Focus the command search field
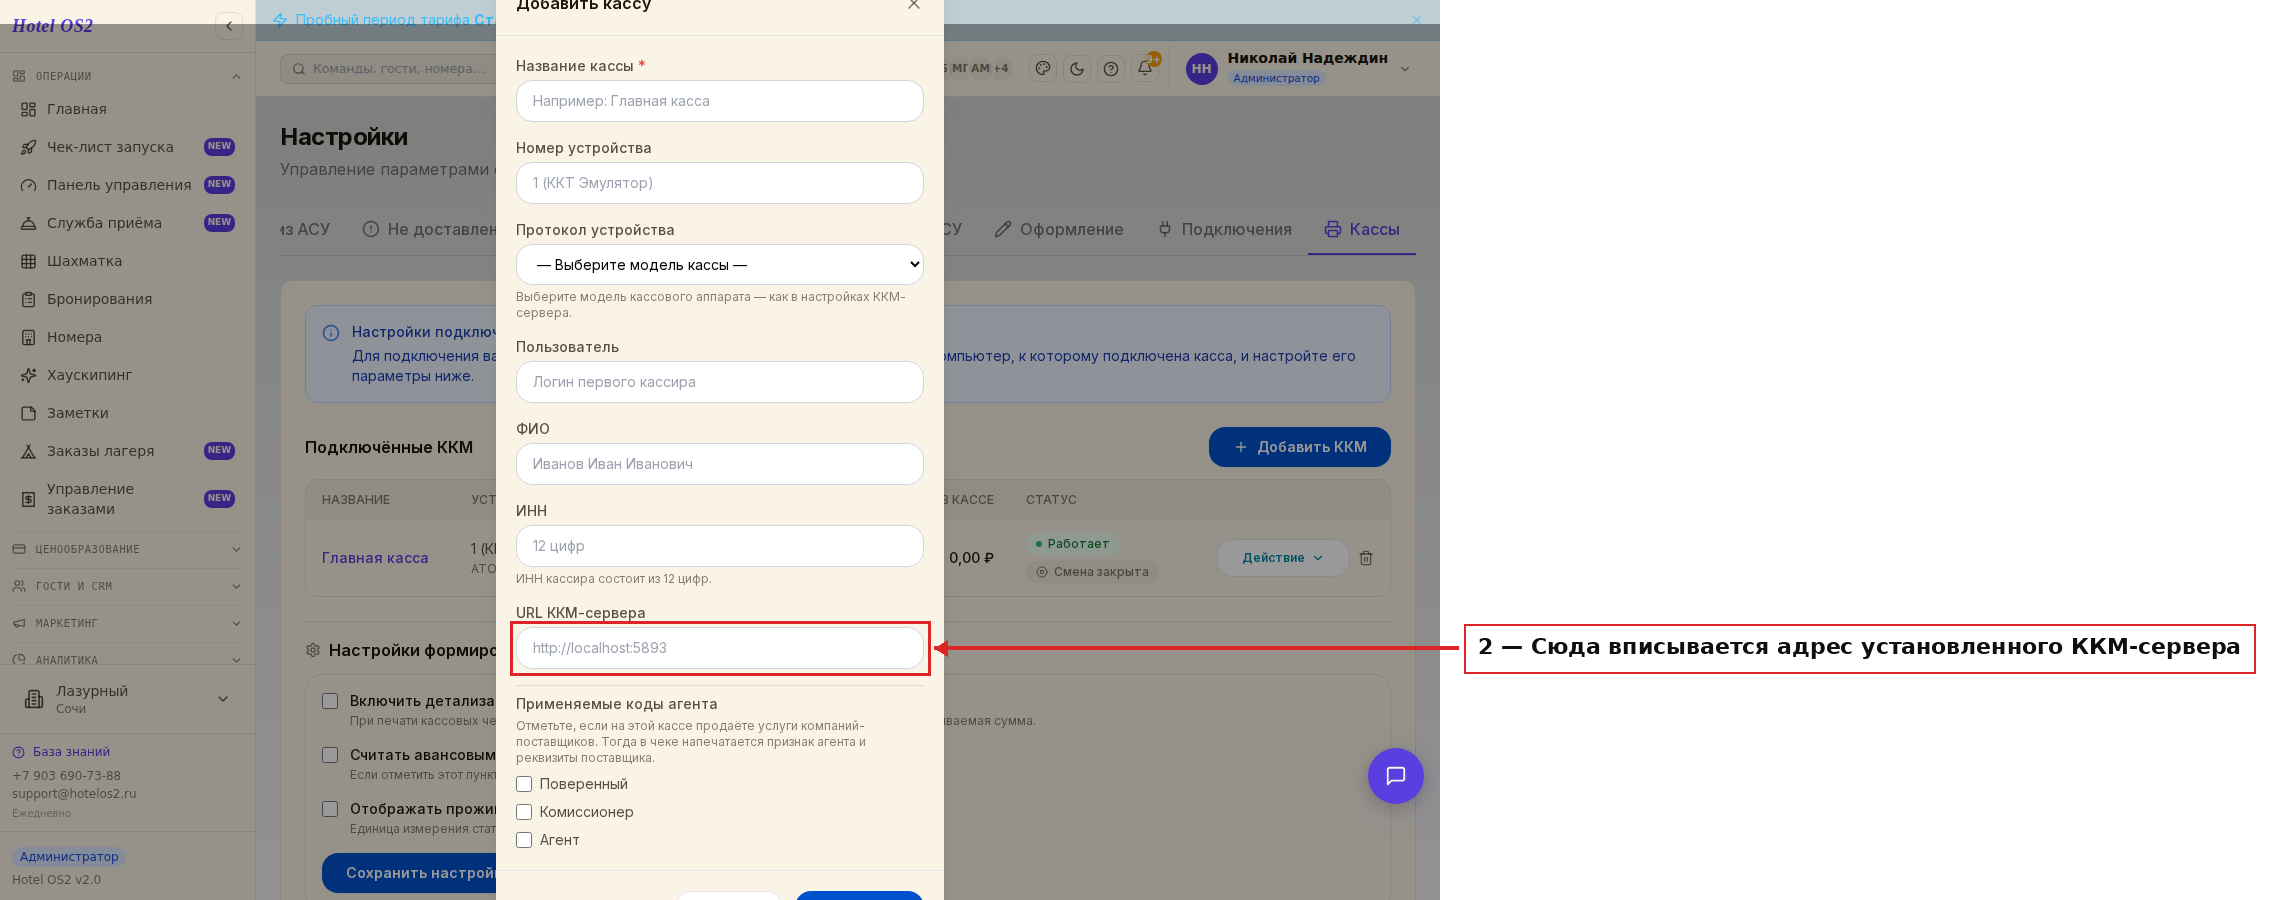The width and height of the screenshot is (2279, 900). 388,69
